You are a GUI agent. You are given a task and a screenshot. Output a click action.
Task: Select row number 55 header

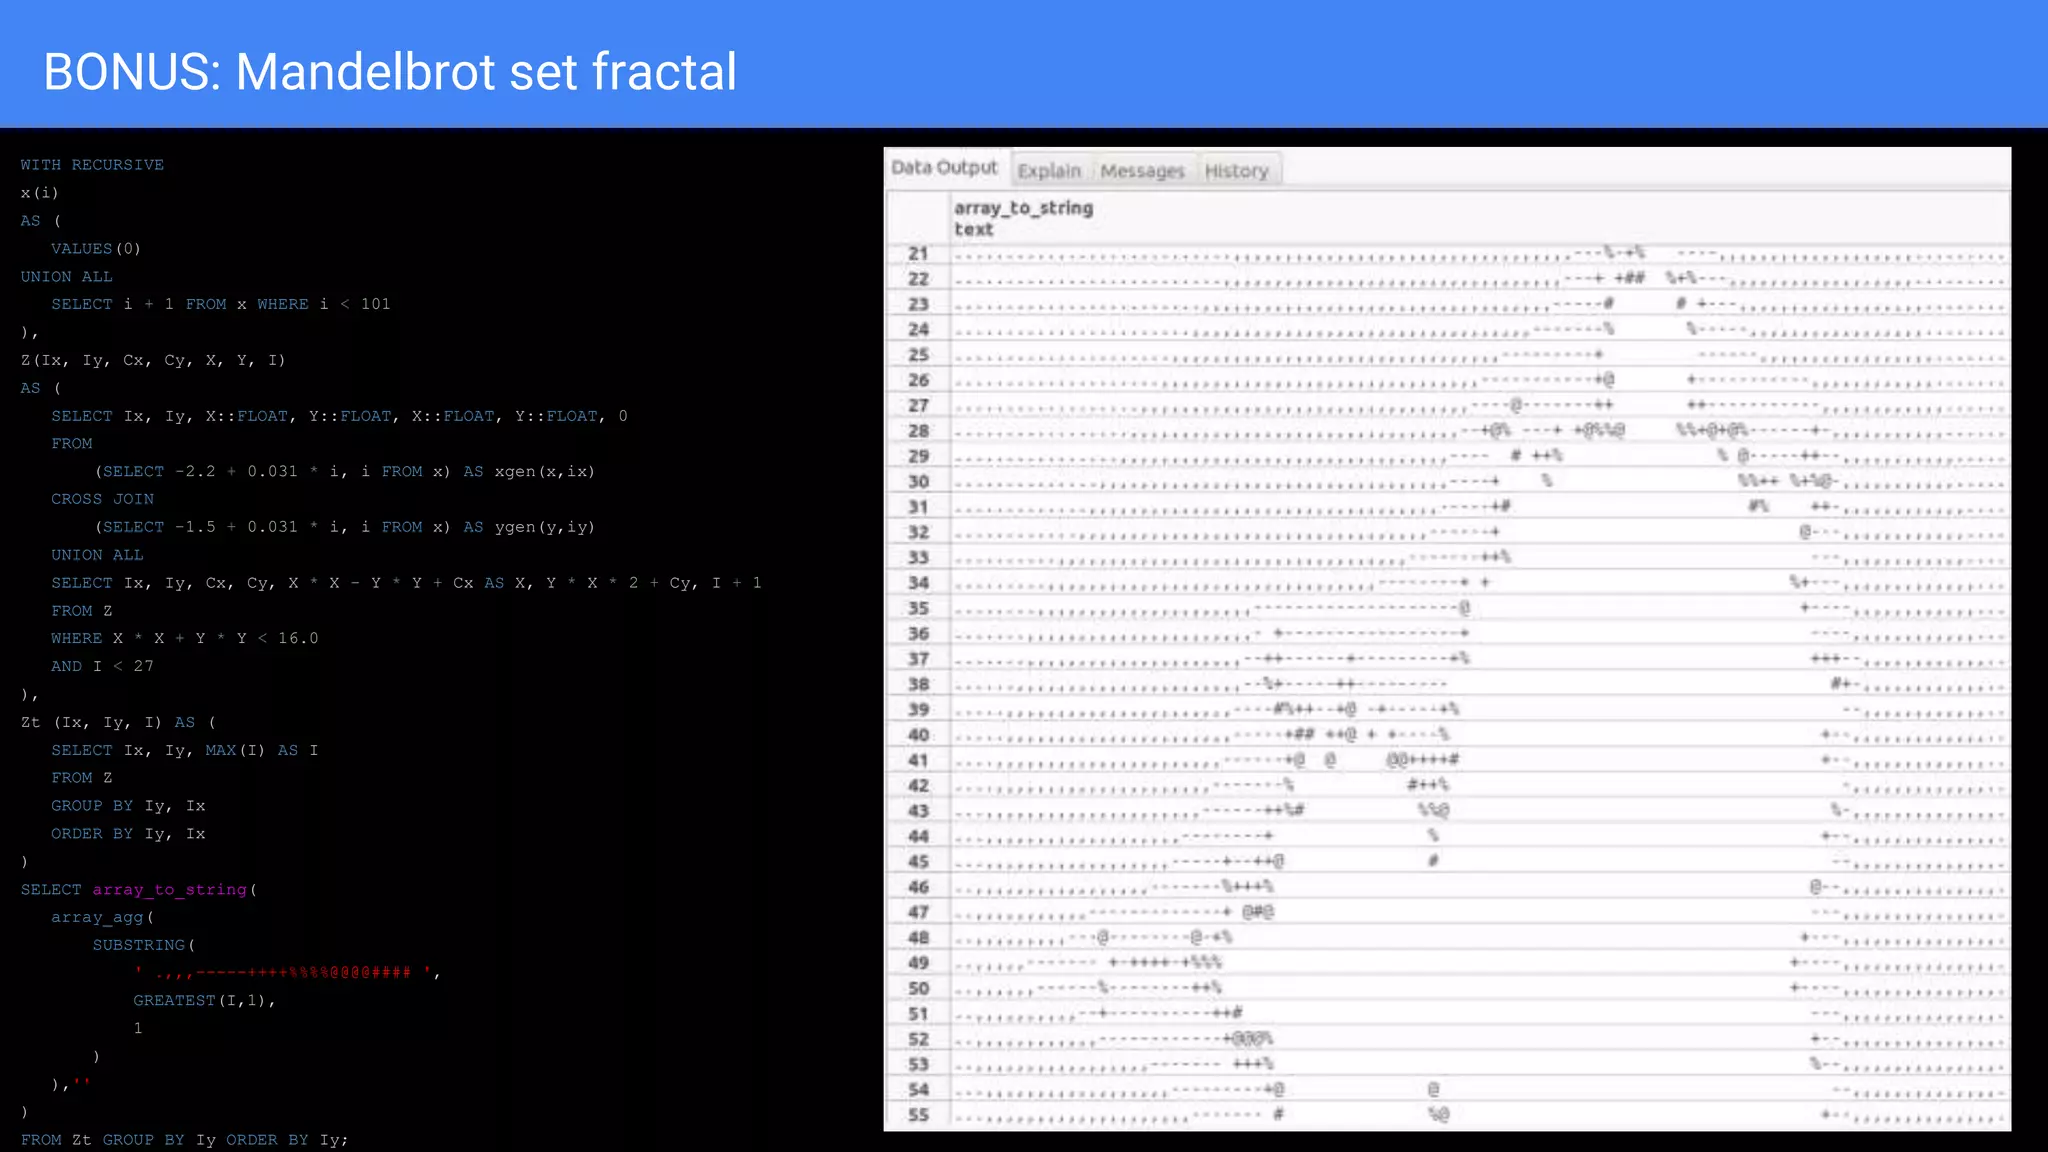pos(918,1115)
